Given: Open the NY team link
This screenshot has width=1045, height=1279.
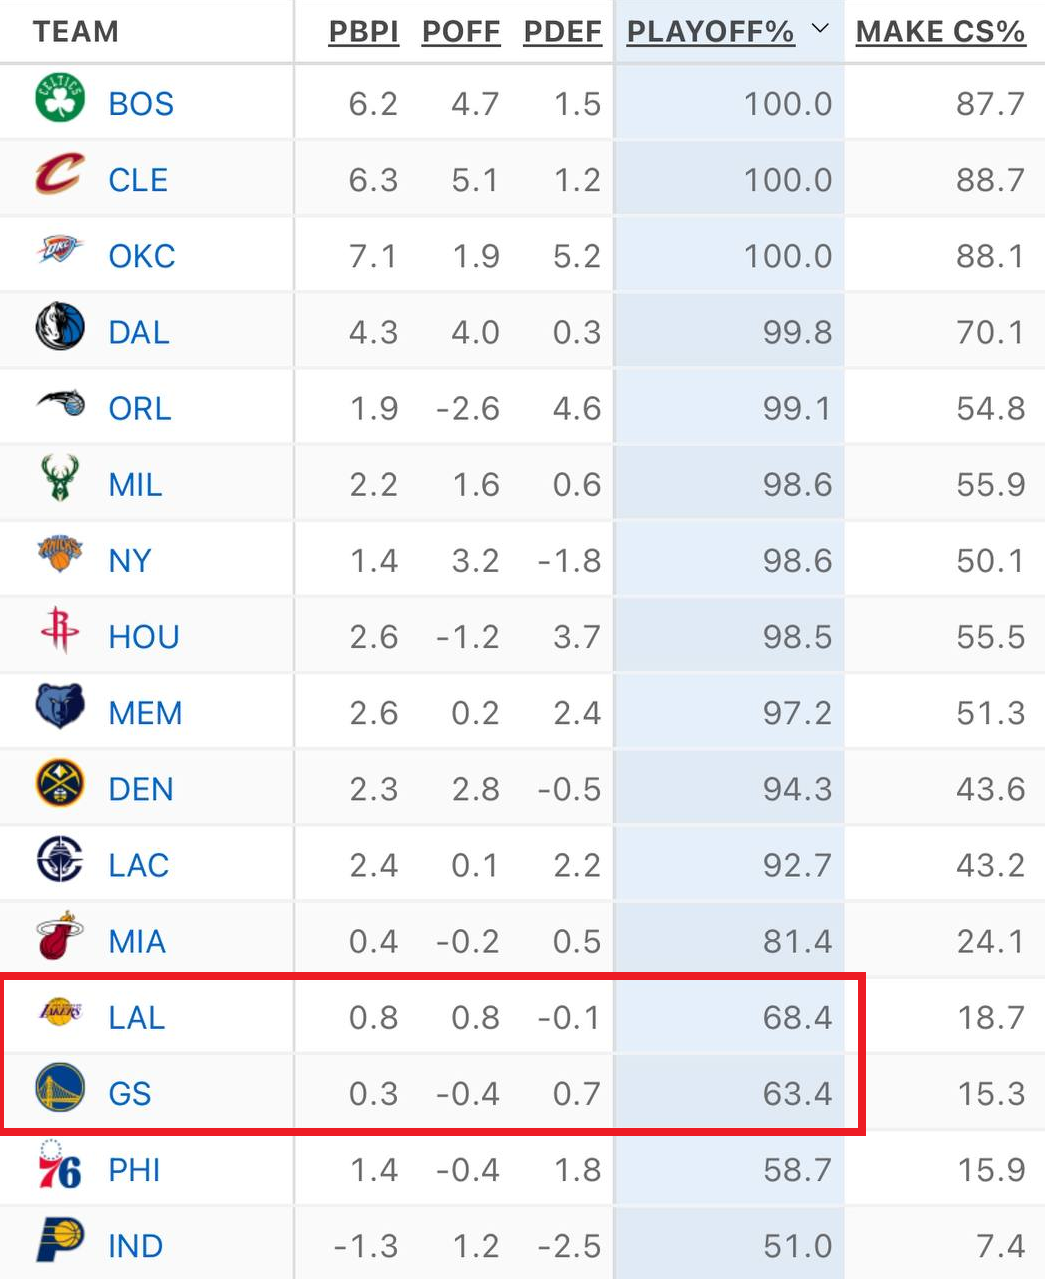Looking at the screenshot, I should point(130,561).
